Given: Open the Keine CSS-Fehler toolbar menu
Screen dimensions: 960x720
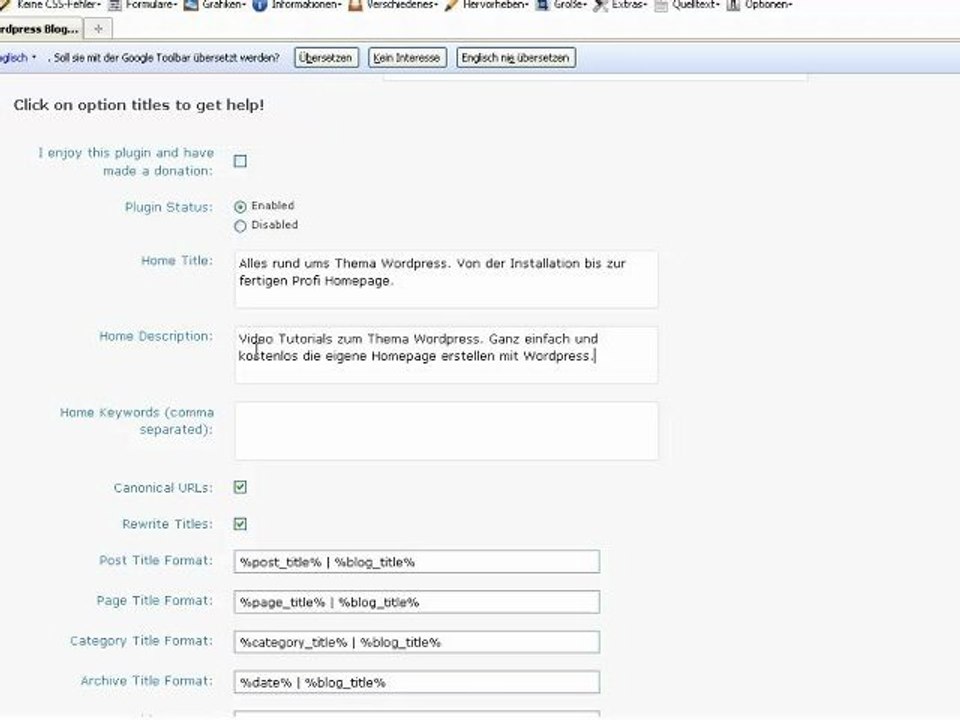Looking at the screenshot, I should point(51,5).
